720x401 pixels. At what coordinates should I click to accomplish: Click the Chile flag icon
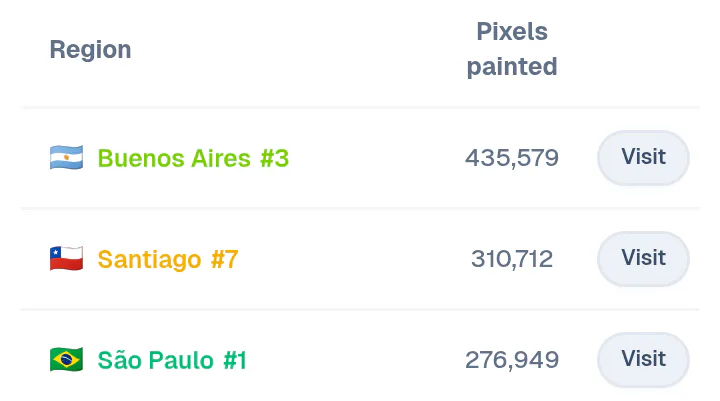click(x=67, y=259)
